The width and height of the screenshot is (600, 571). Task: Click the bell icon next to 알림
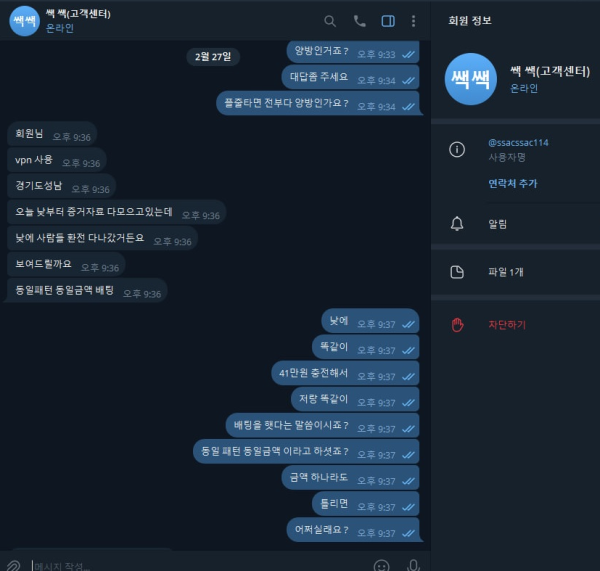click(457, 224)
